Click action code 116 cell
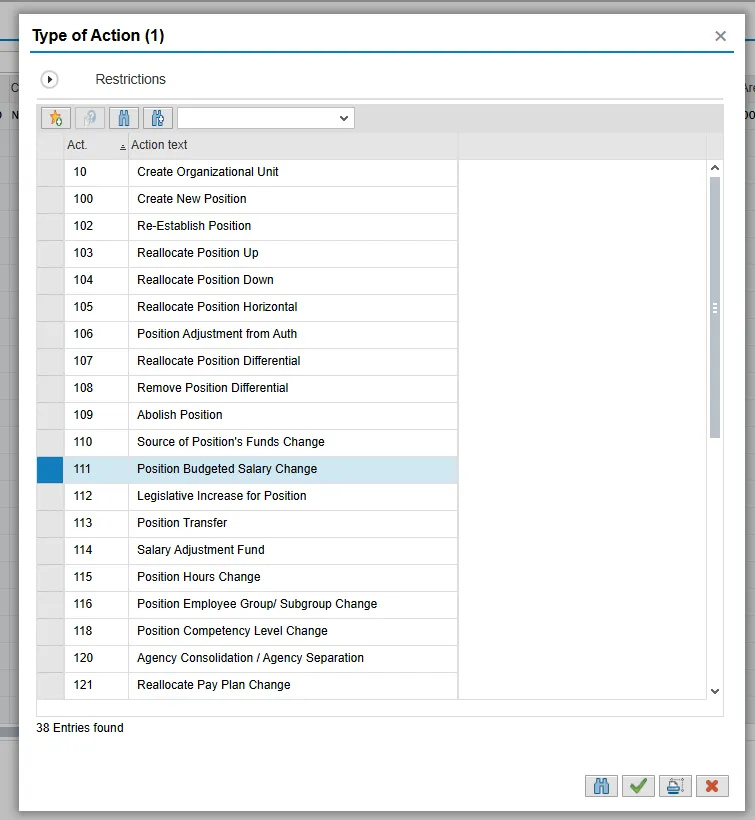This screenshot has width=755, height=820. point(96,605)
